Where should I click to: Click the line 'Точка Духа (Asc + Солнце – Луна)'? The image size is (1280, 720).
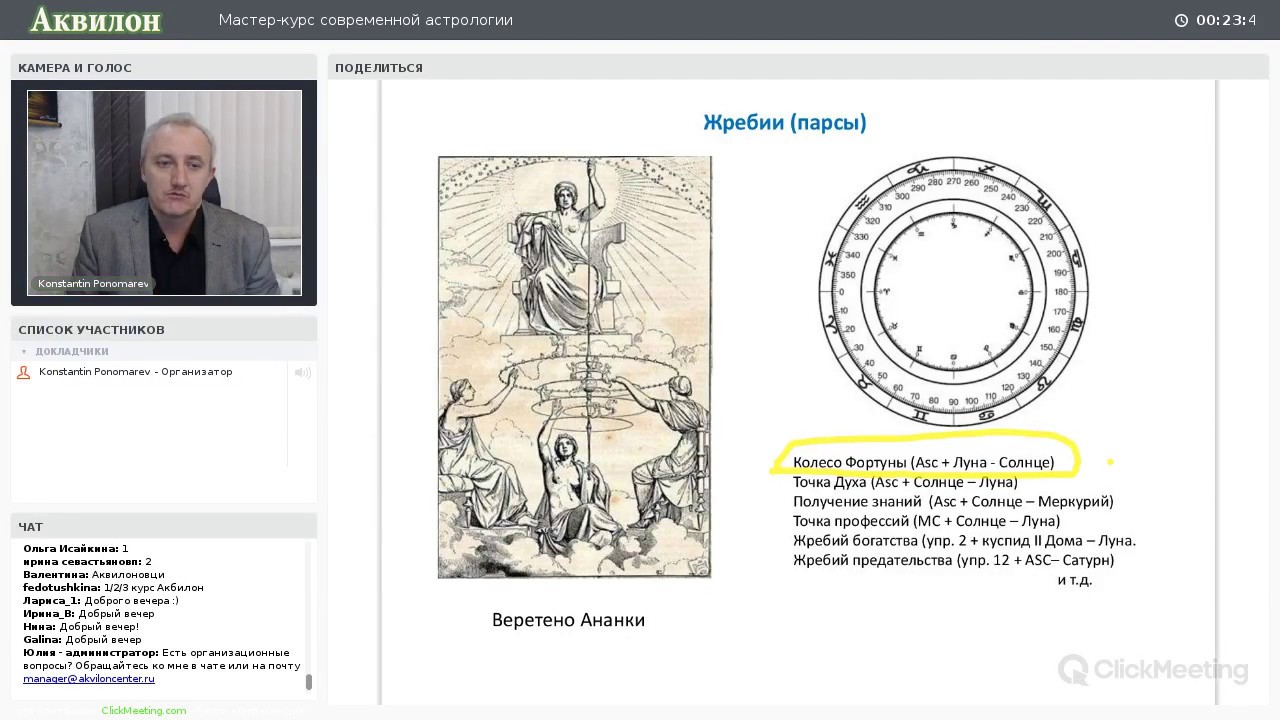905,482
